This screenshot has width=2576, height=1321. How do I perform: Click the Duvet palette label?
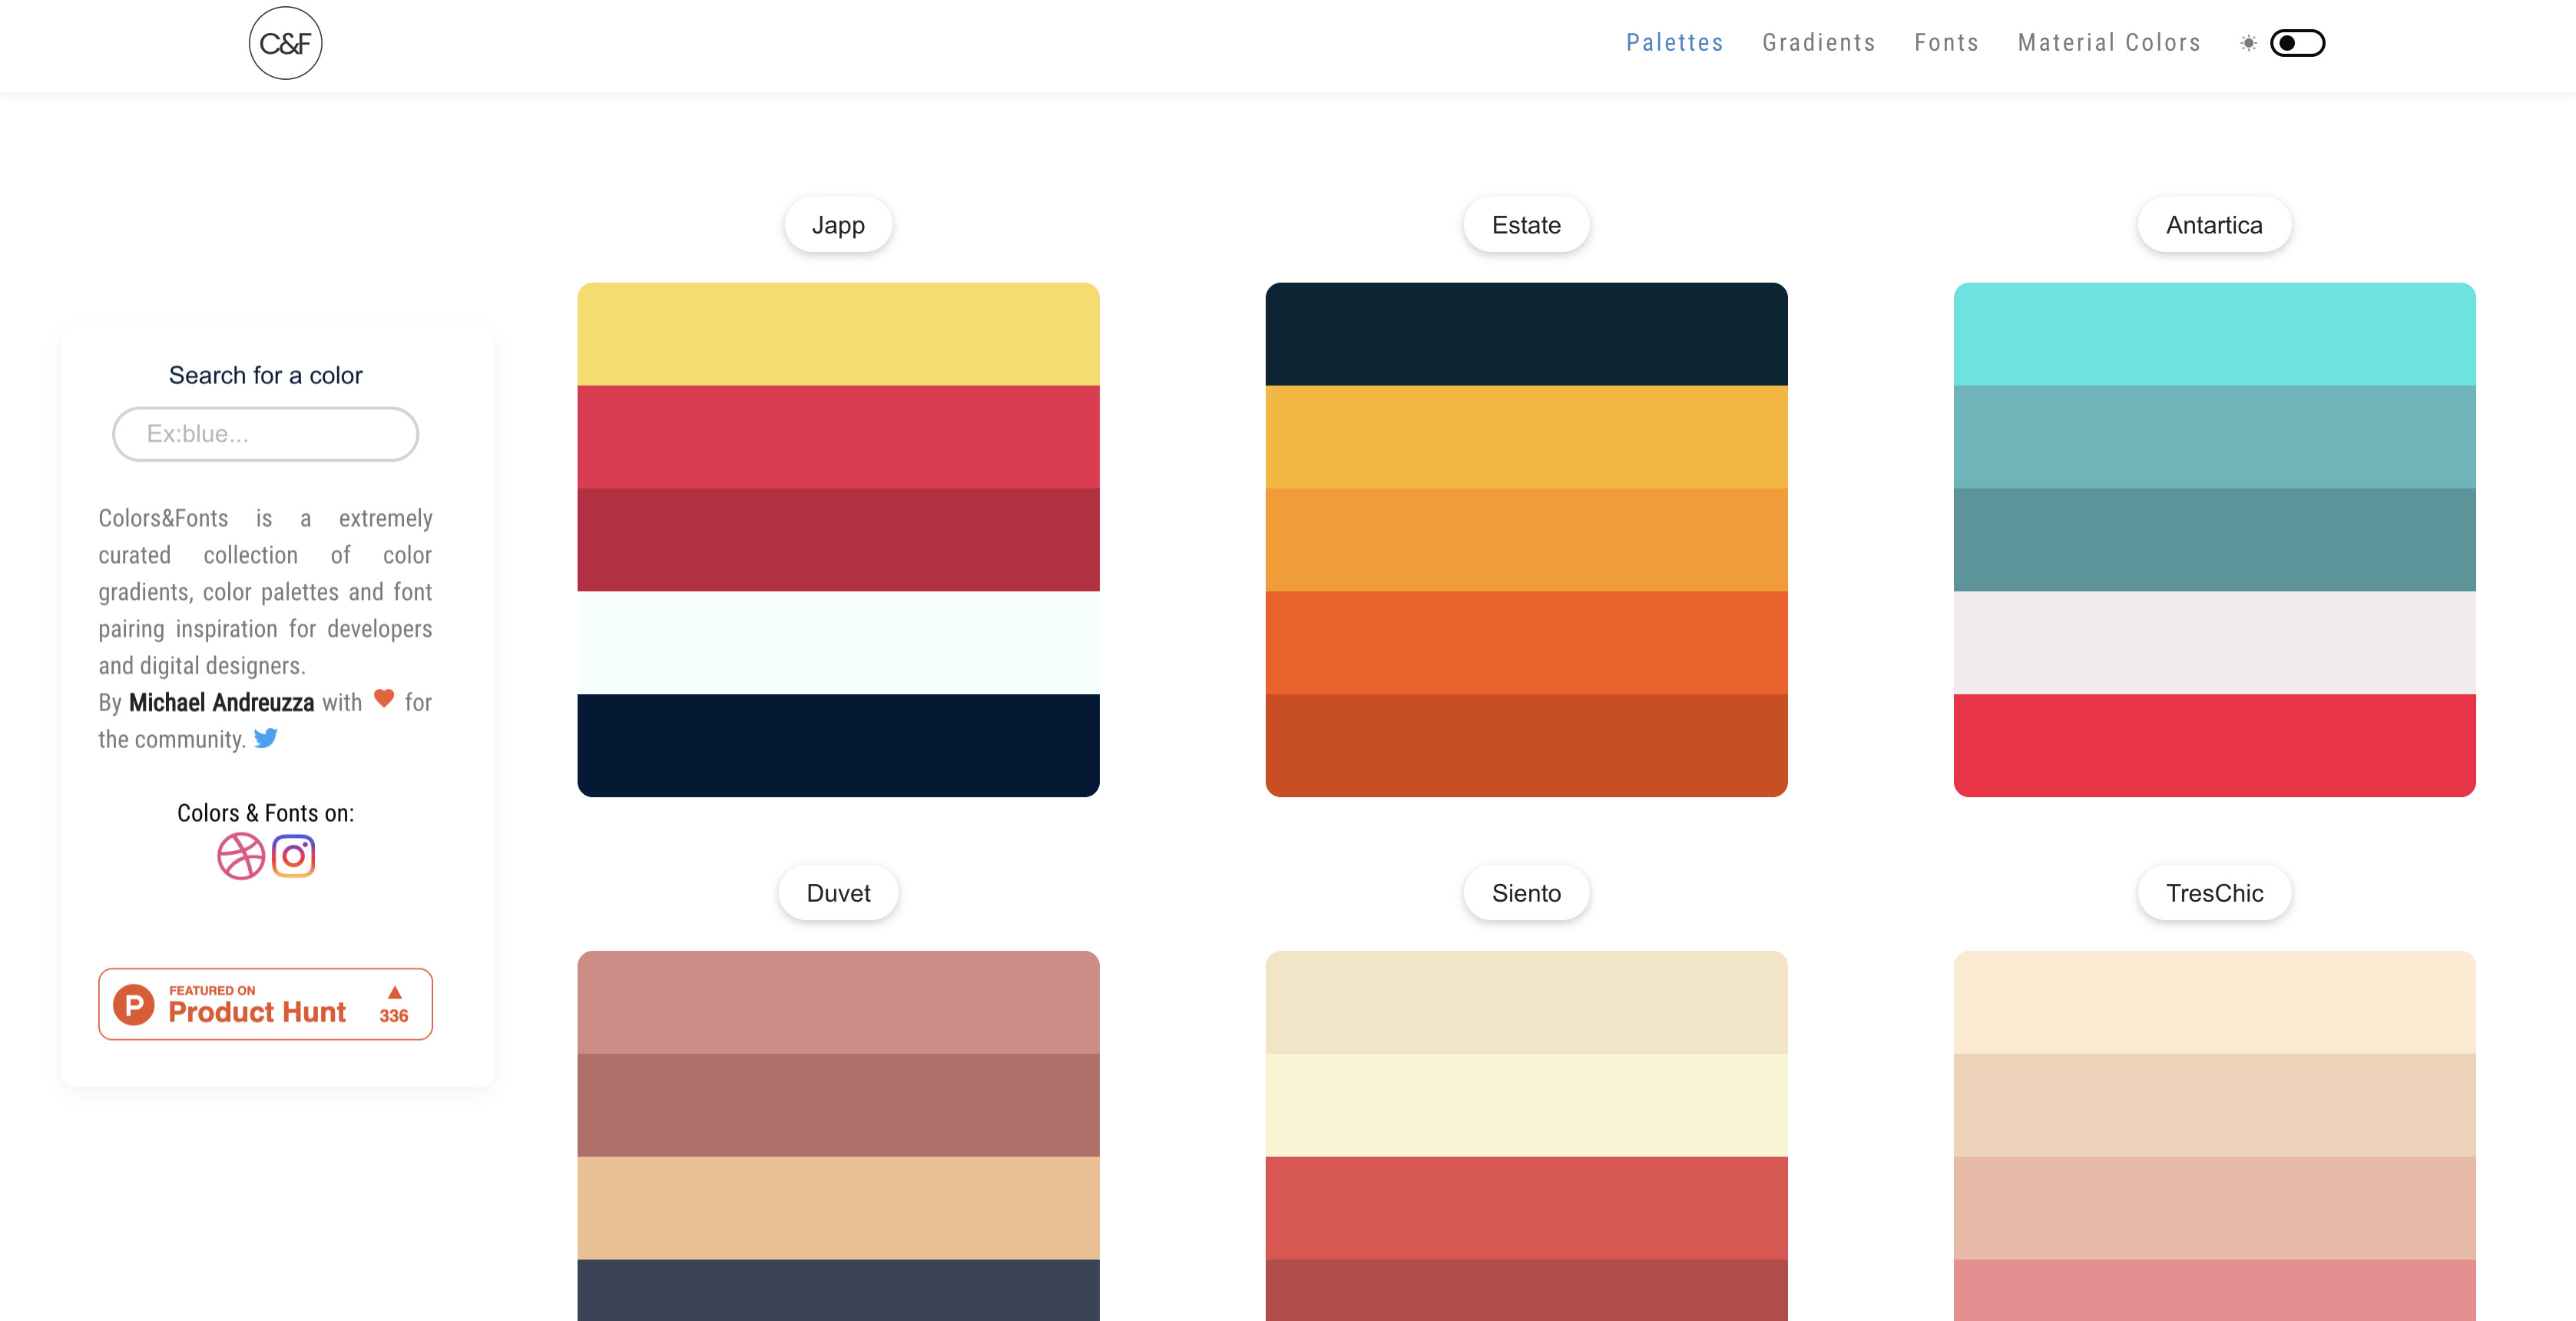pyautogui.click(x=839, y=893)
